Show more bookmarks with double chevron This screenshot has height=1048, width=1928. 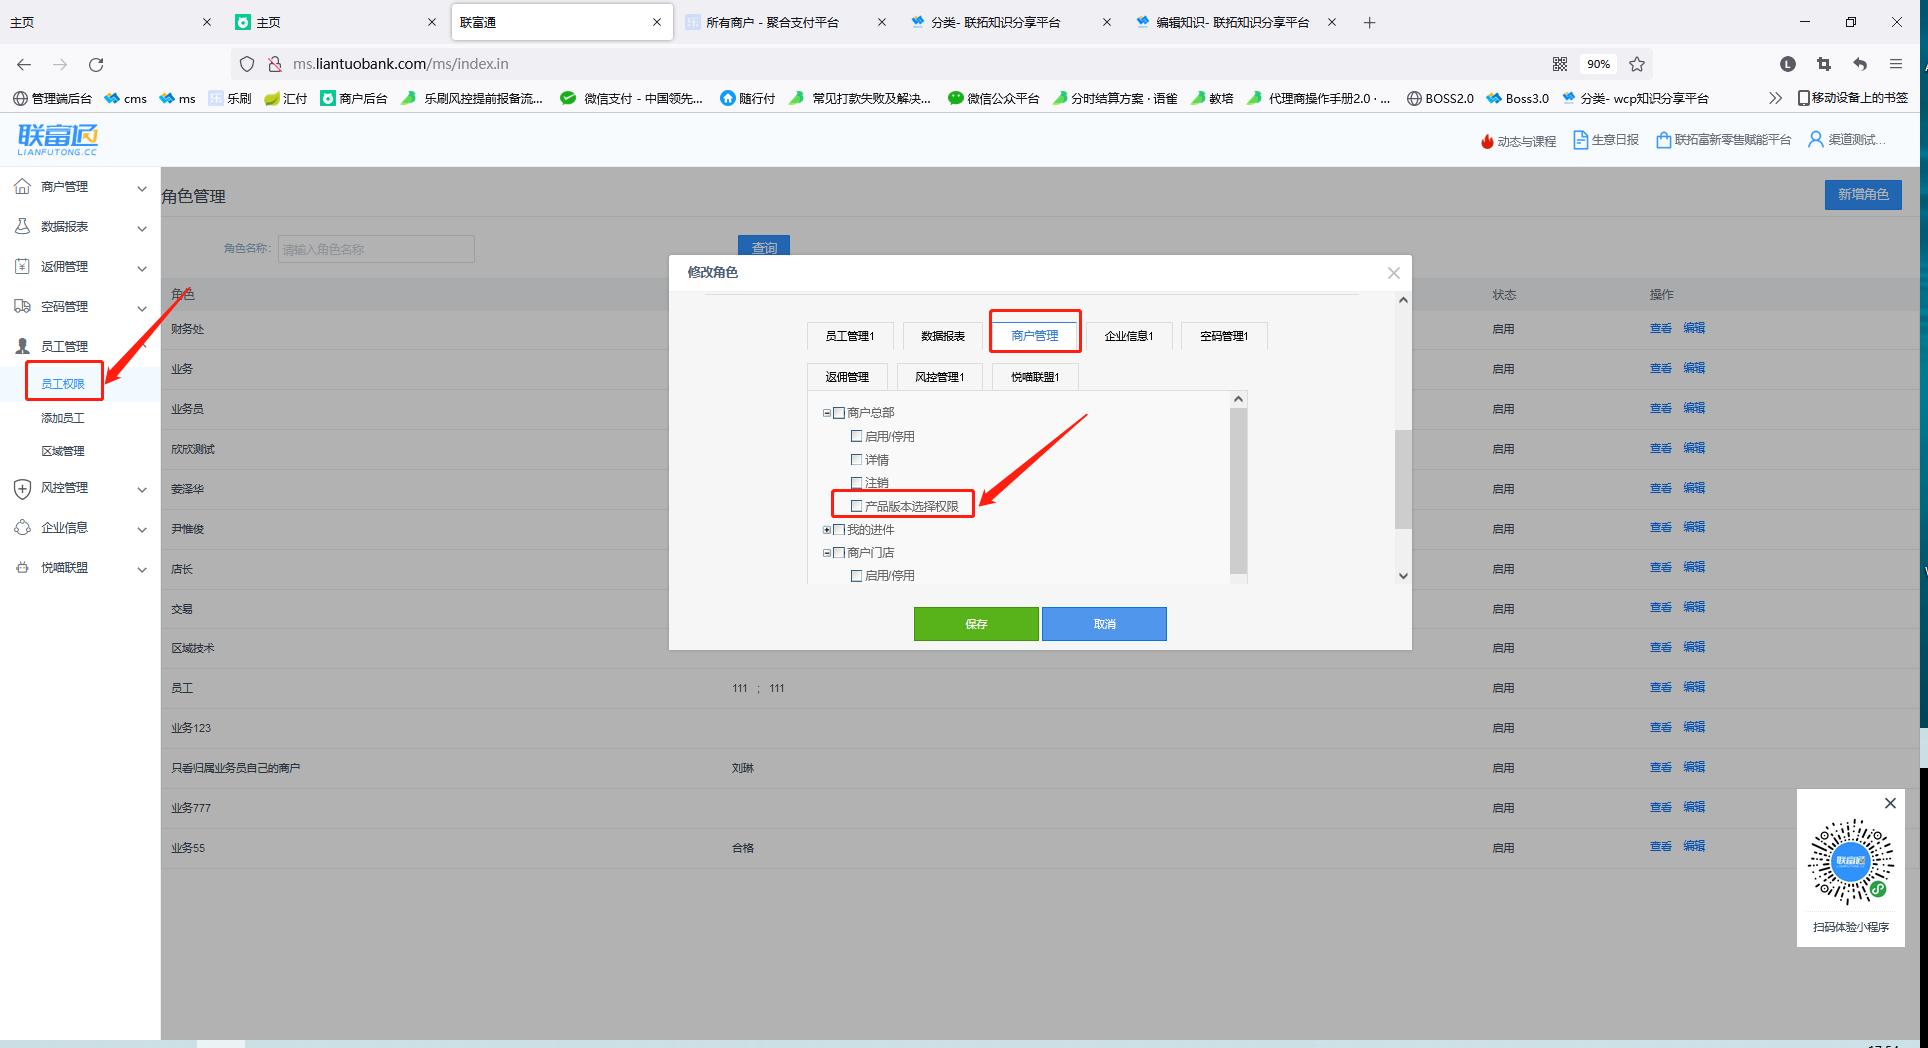(1775, 98)
